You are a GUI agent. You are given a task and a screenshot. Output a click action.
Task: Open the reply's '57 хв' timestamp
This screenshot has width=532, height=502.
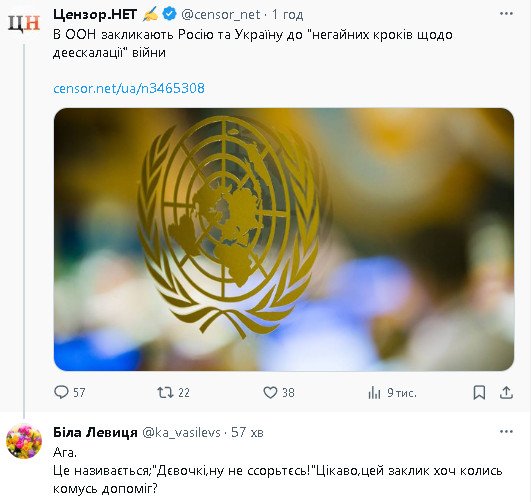pos(247,432)
